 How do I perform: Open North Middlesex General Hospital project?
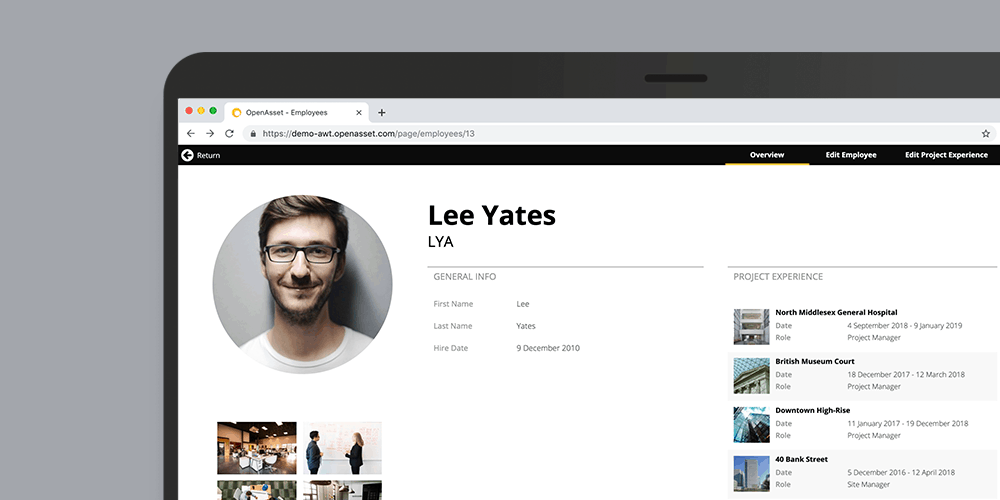pos(836,312)
